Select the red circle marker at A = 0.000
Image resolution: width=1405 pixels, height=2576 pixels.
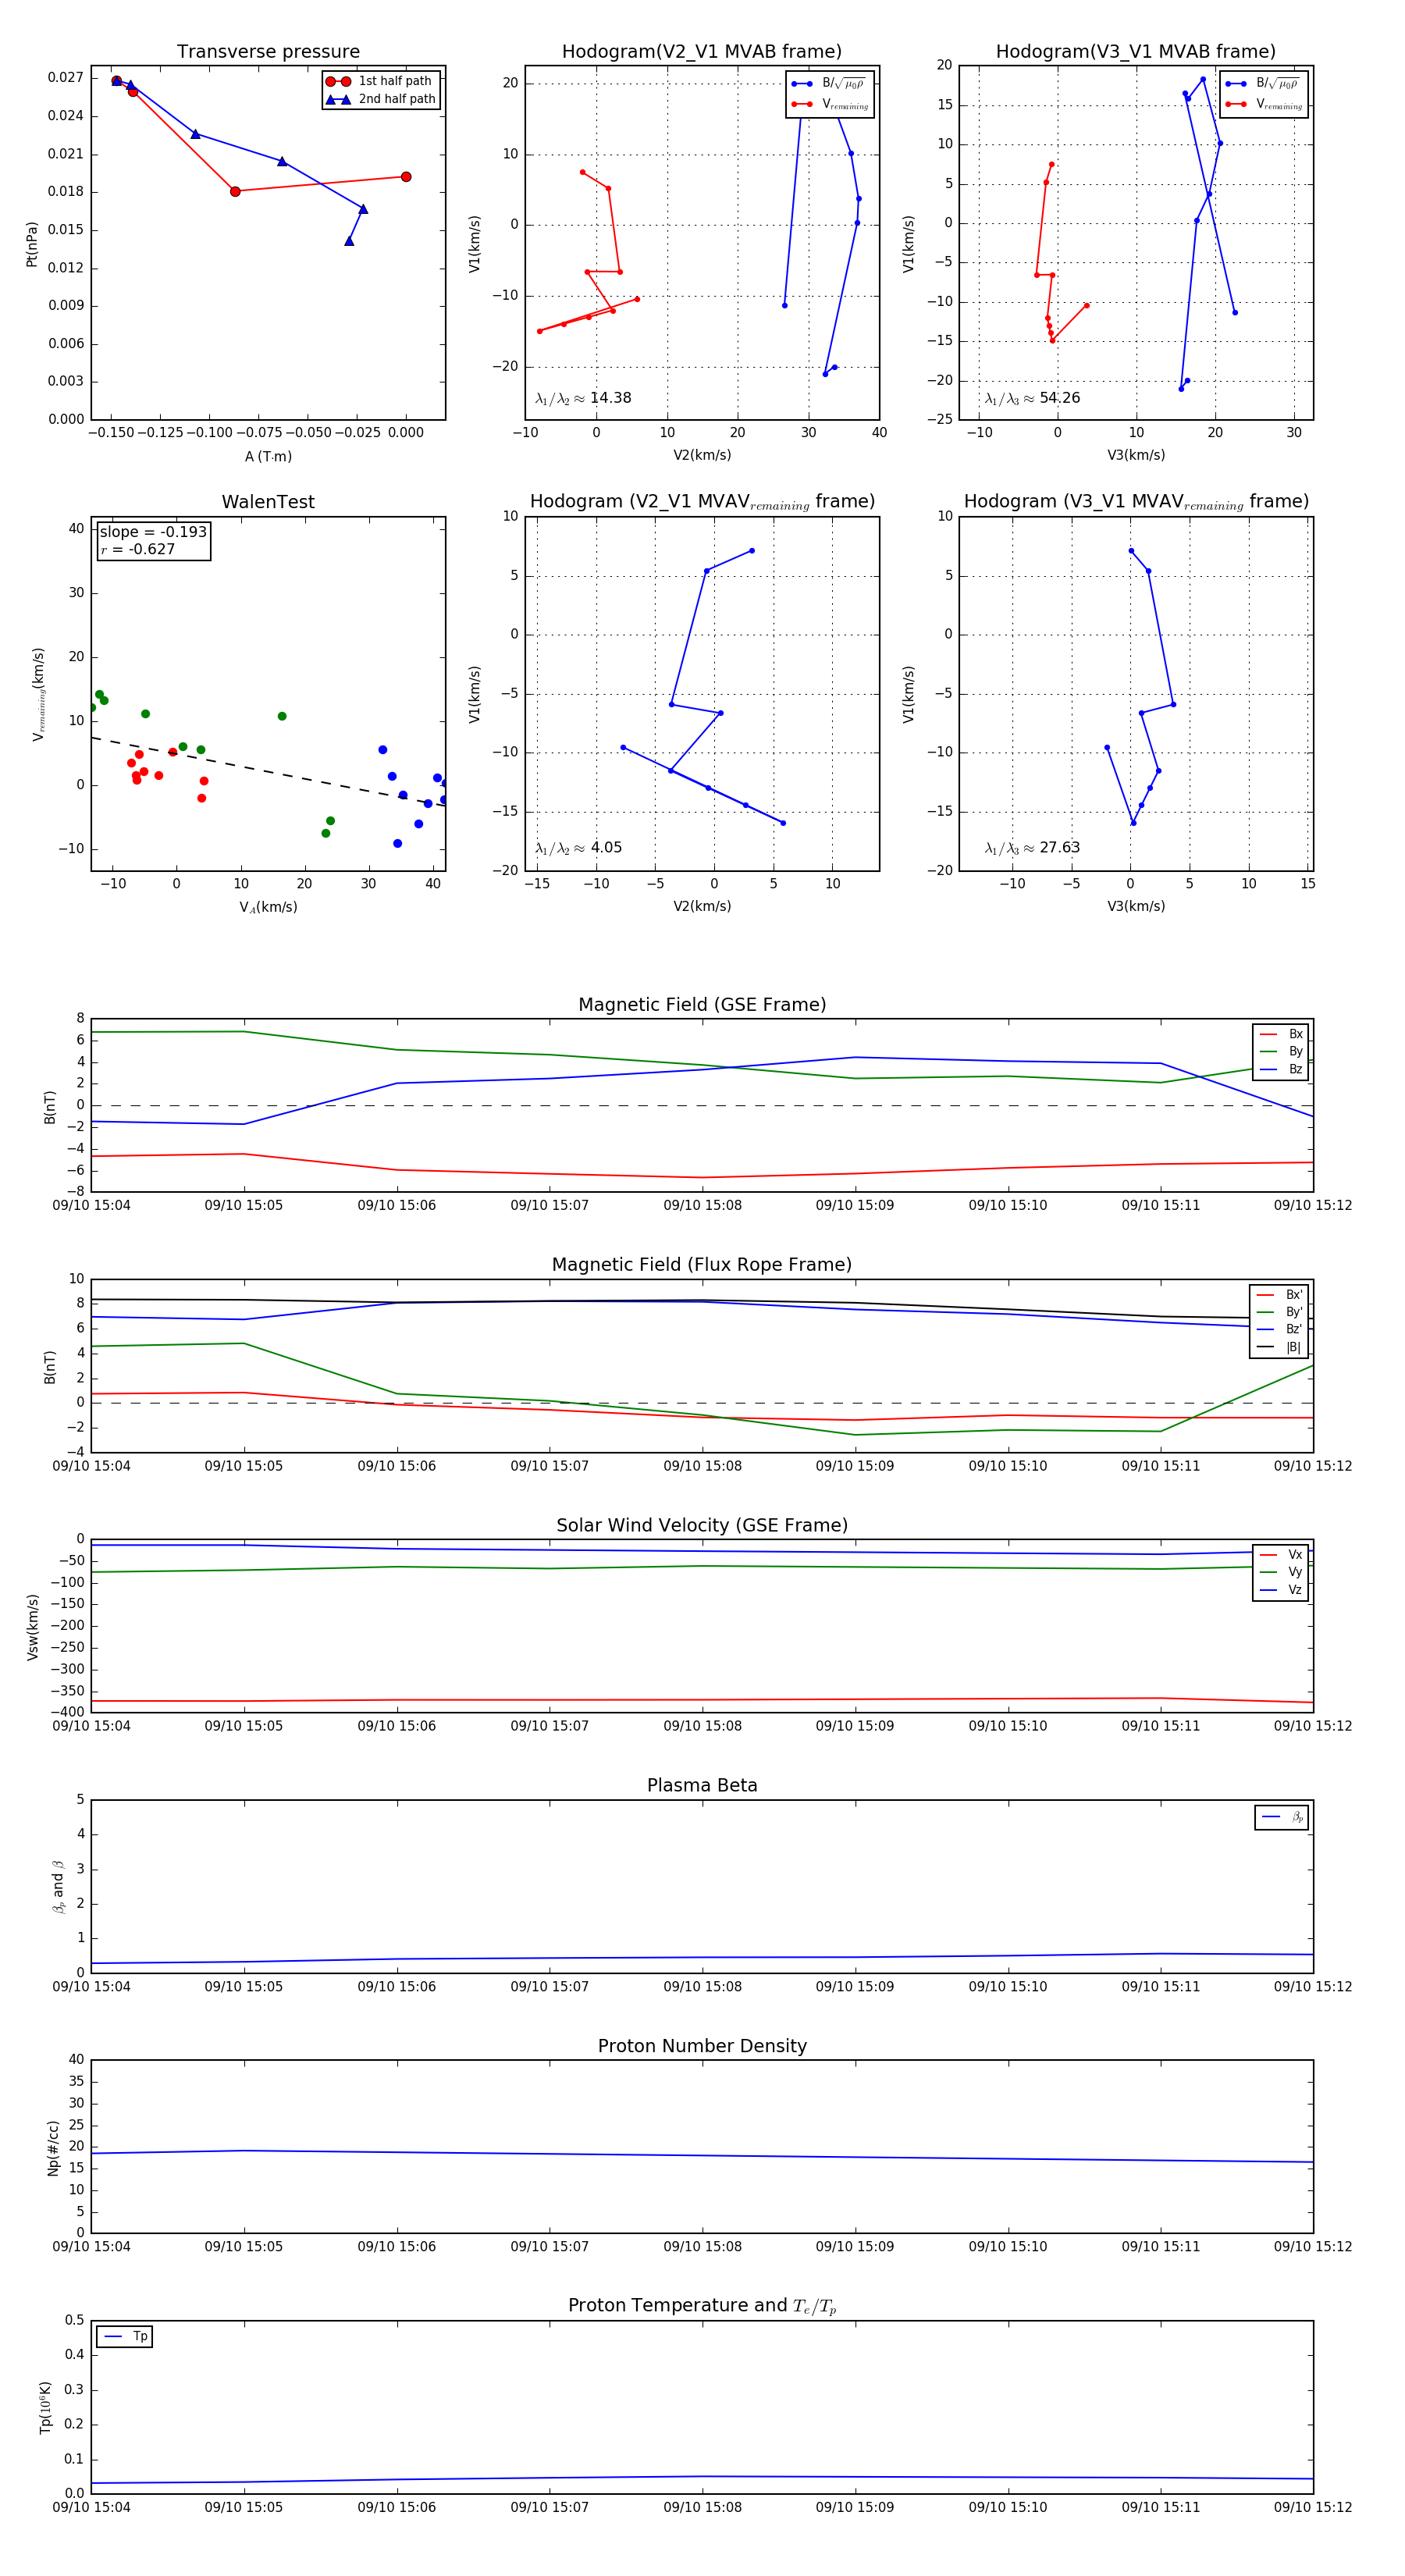[405, 177]
